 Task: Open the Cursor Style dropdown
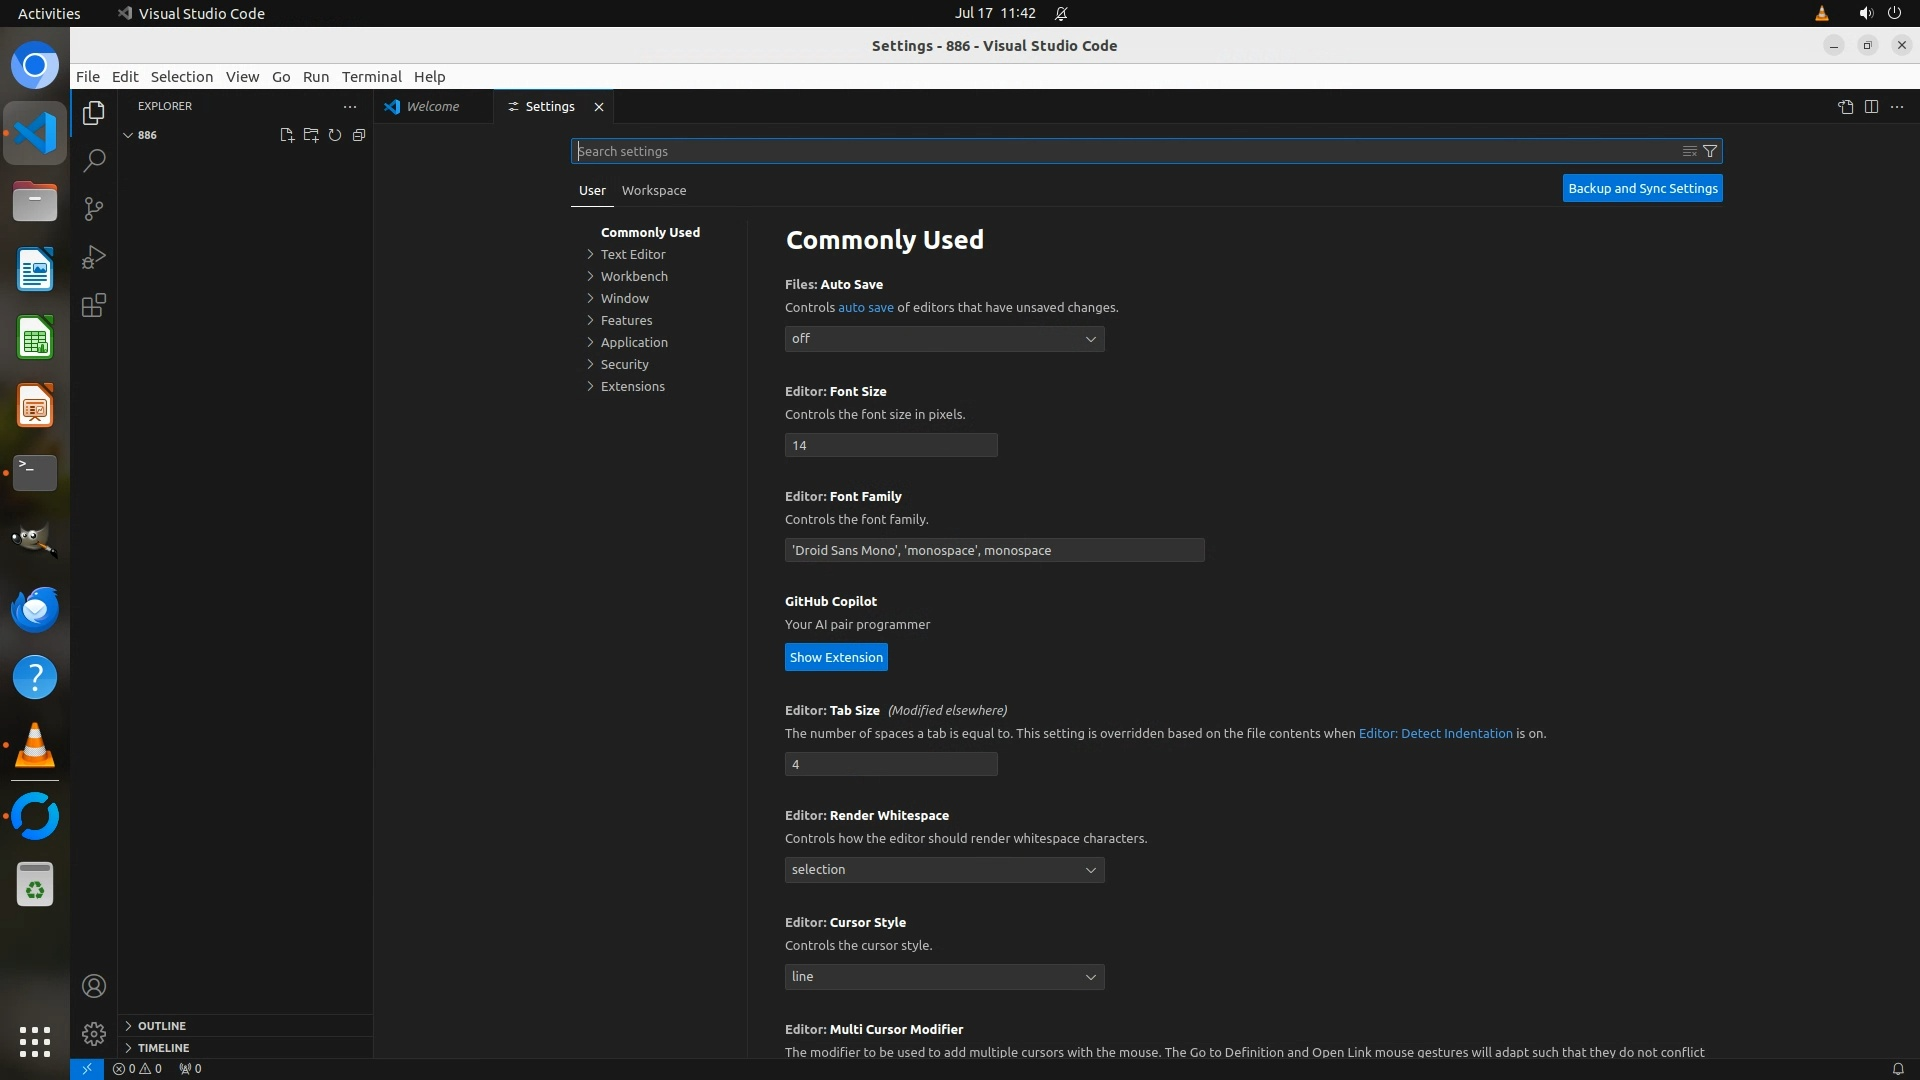944,977
